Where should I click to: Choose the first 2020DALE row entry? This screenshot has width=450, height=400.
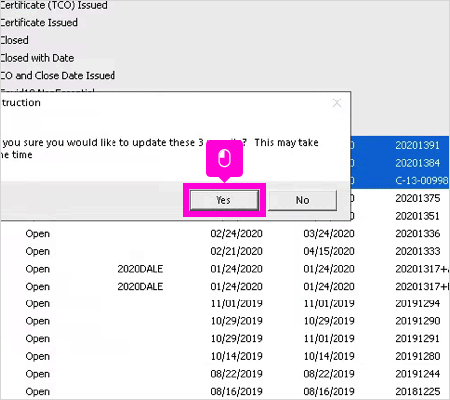click(x=225, y=269)
